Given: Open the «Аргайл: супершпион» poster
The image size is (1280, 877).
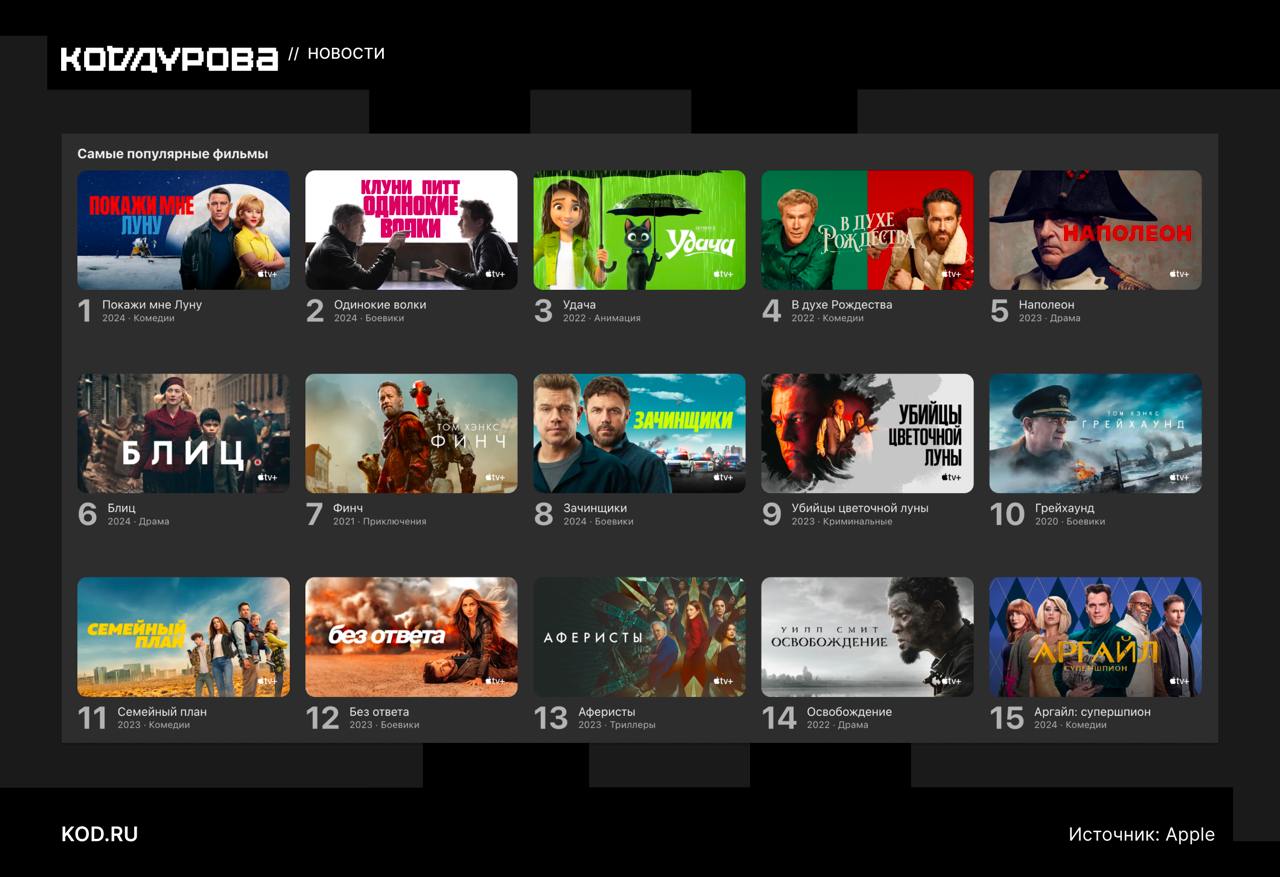Looking at the screenshot, I should [x=1095, y=636].
